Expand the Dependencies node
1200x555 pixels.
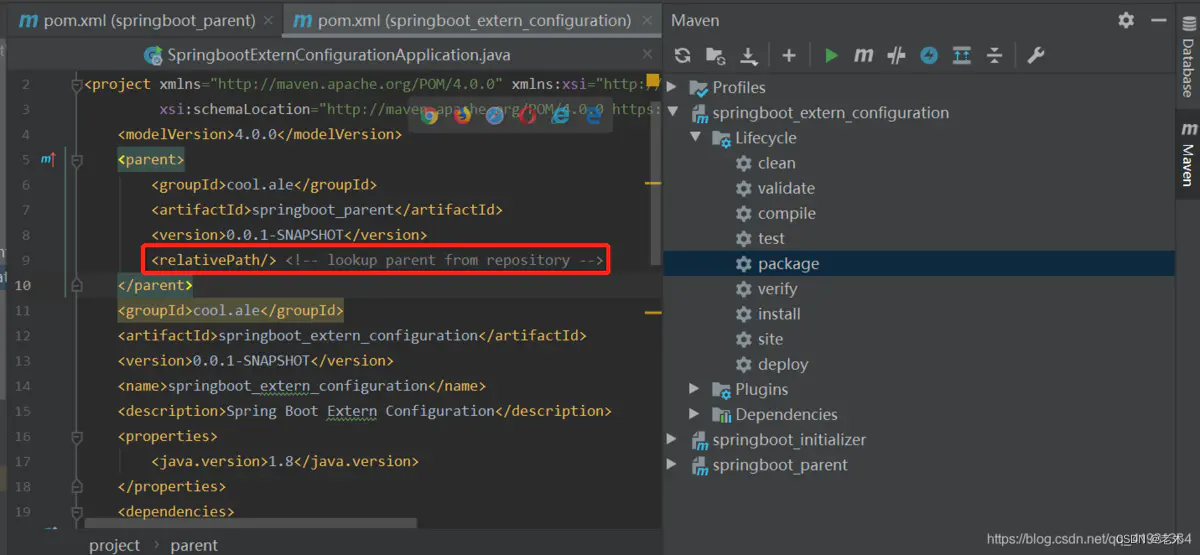695,414
